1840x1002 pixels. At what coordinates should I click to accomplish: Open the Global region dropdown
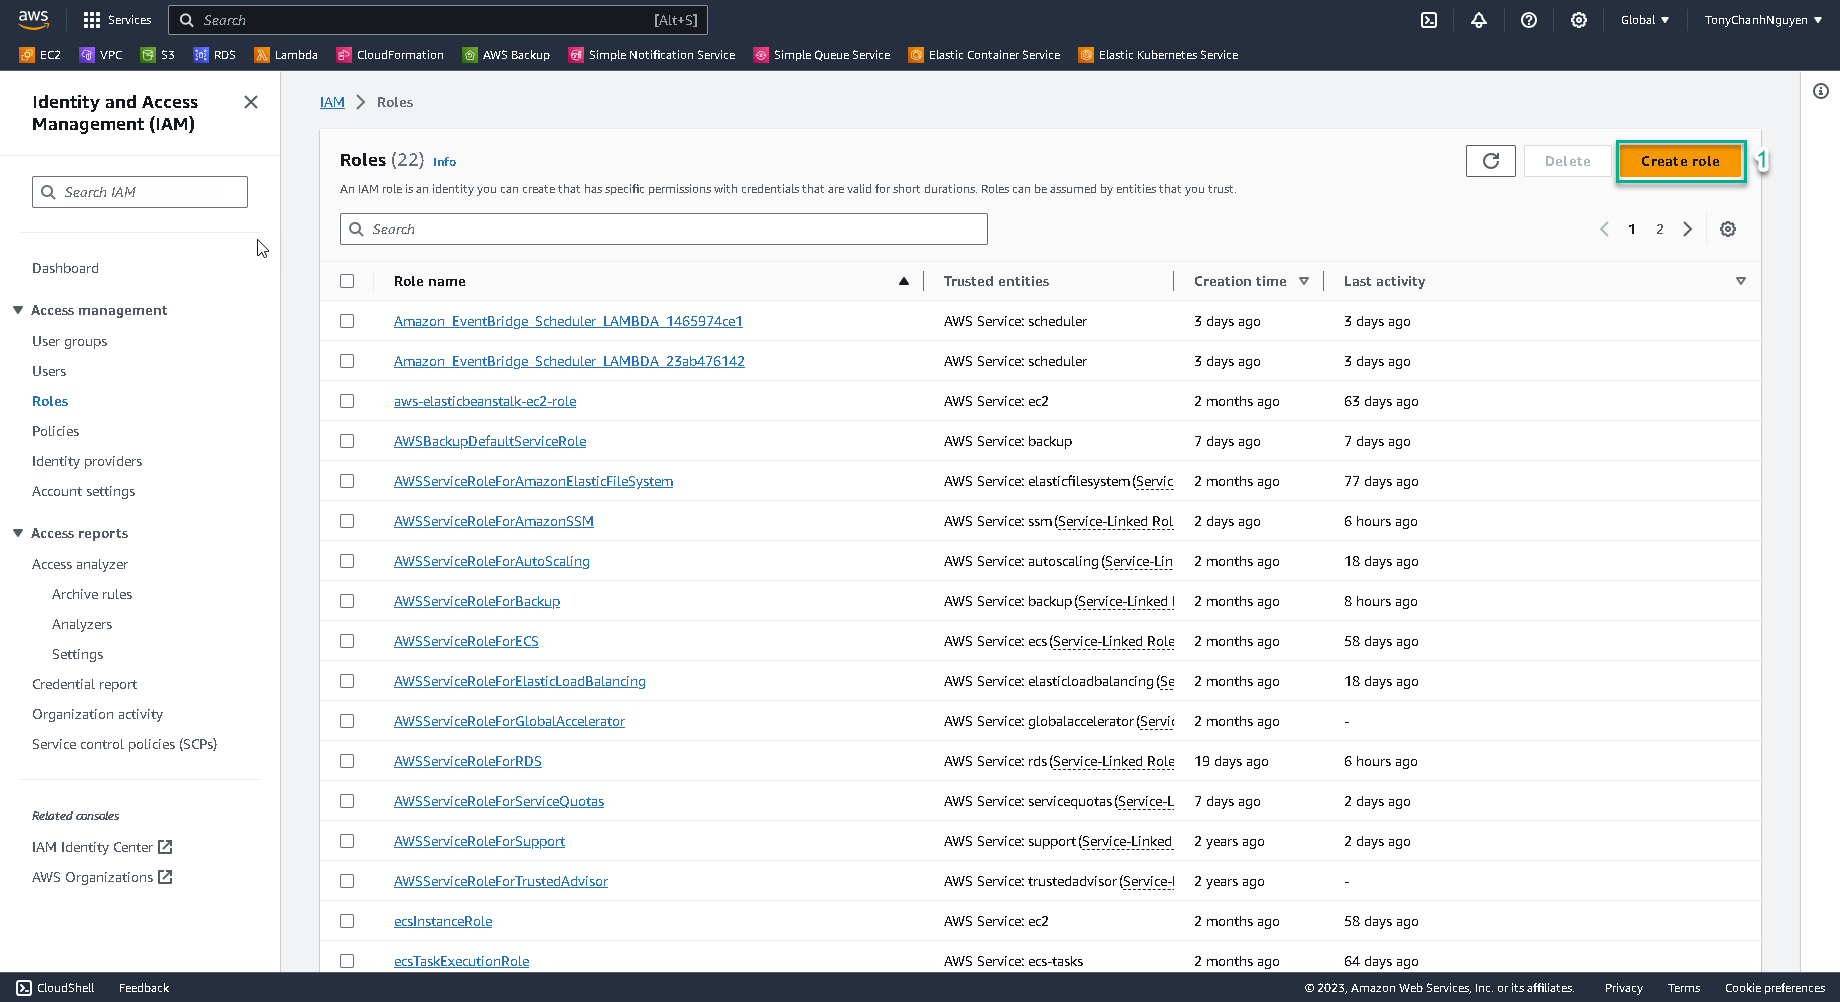pyautogui.click(x=1645, y=20)
